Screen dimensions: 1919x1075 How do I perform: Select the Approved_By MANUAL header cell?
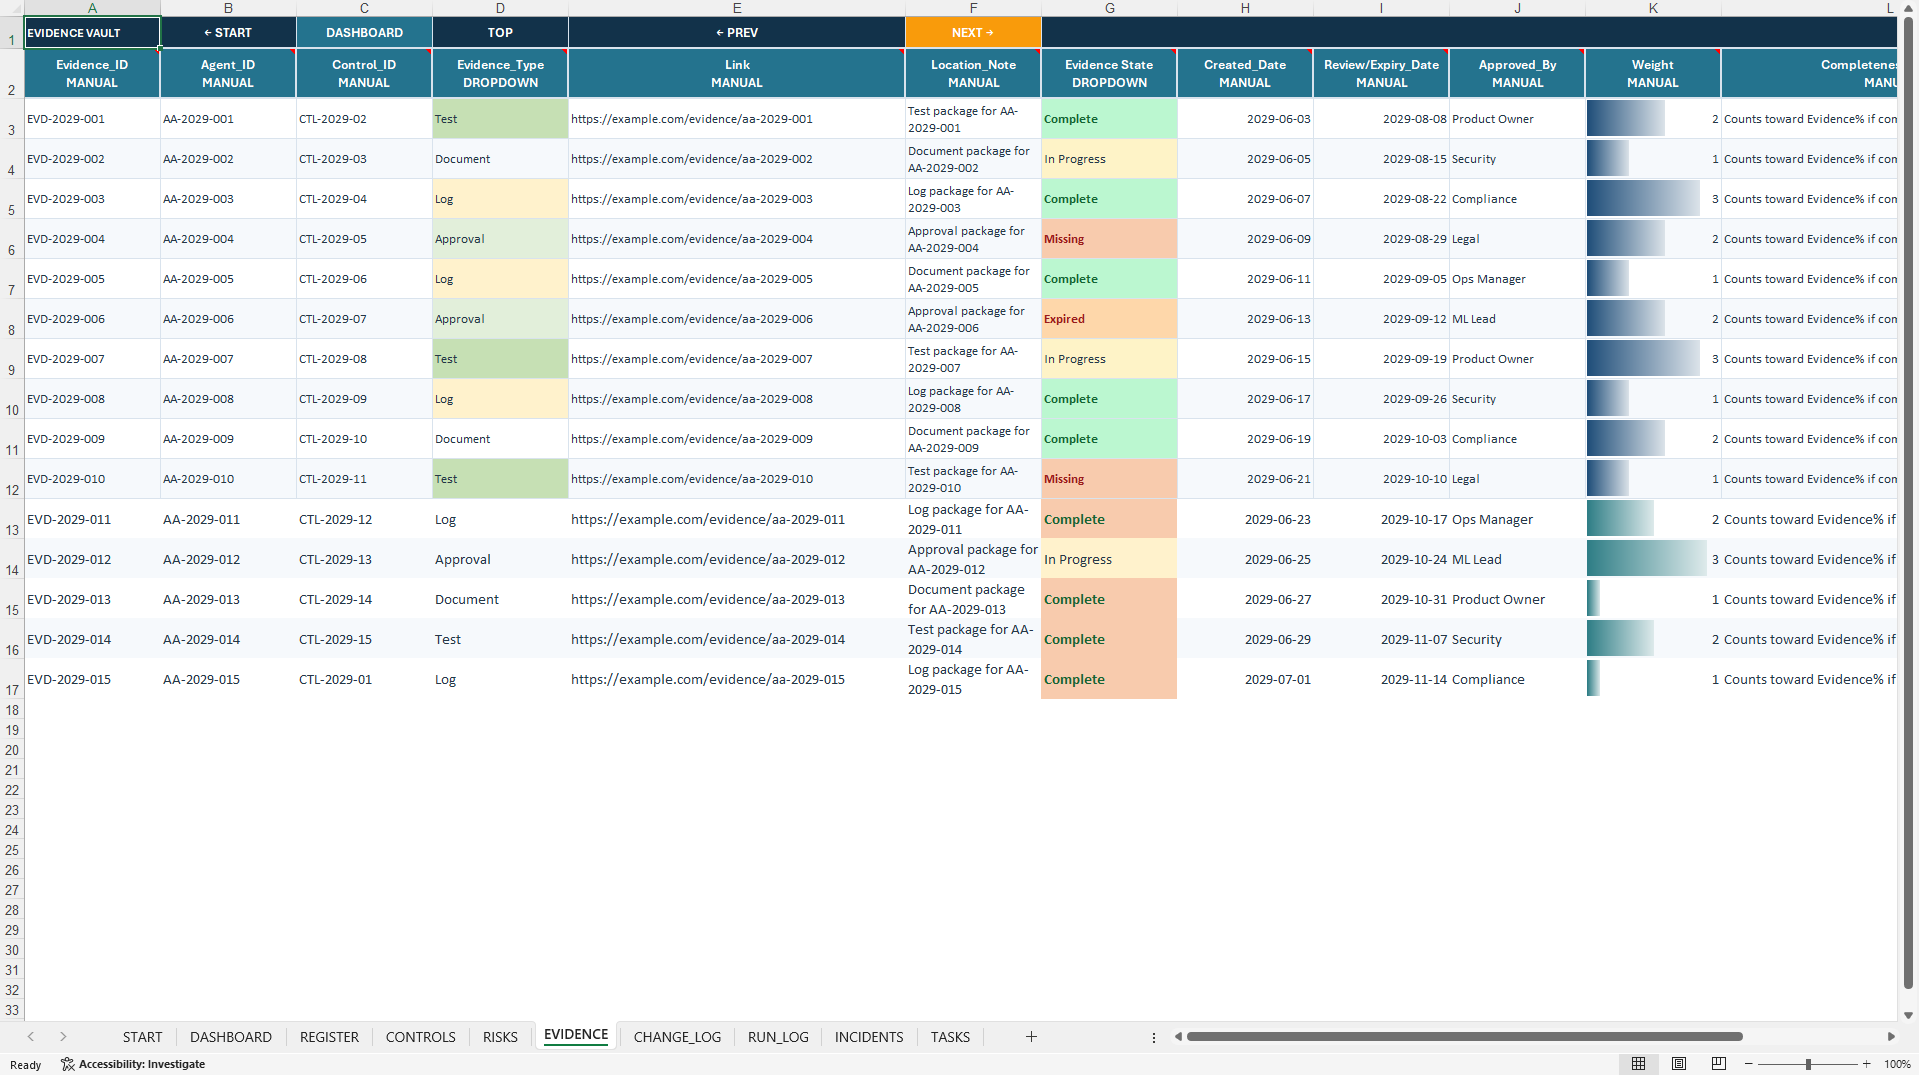click(1517, 73)
